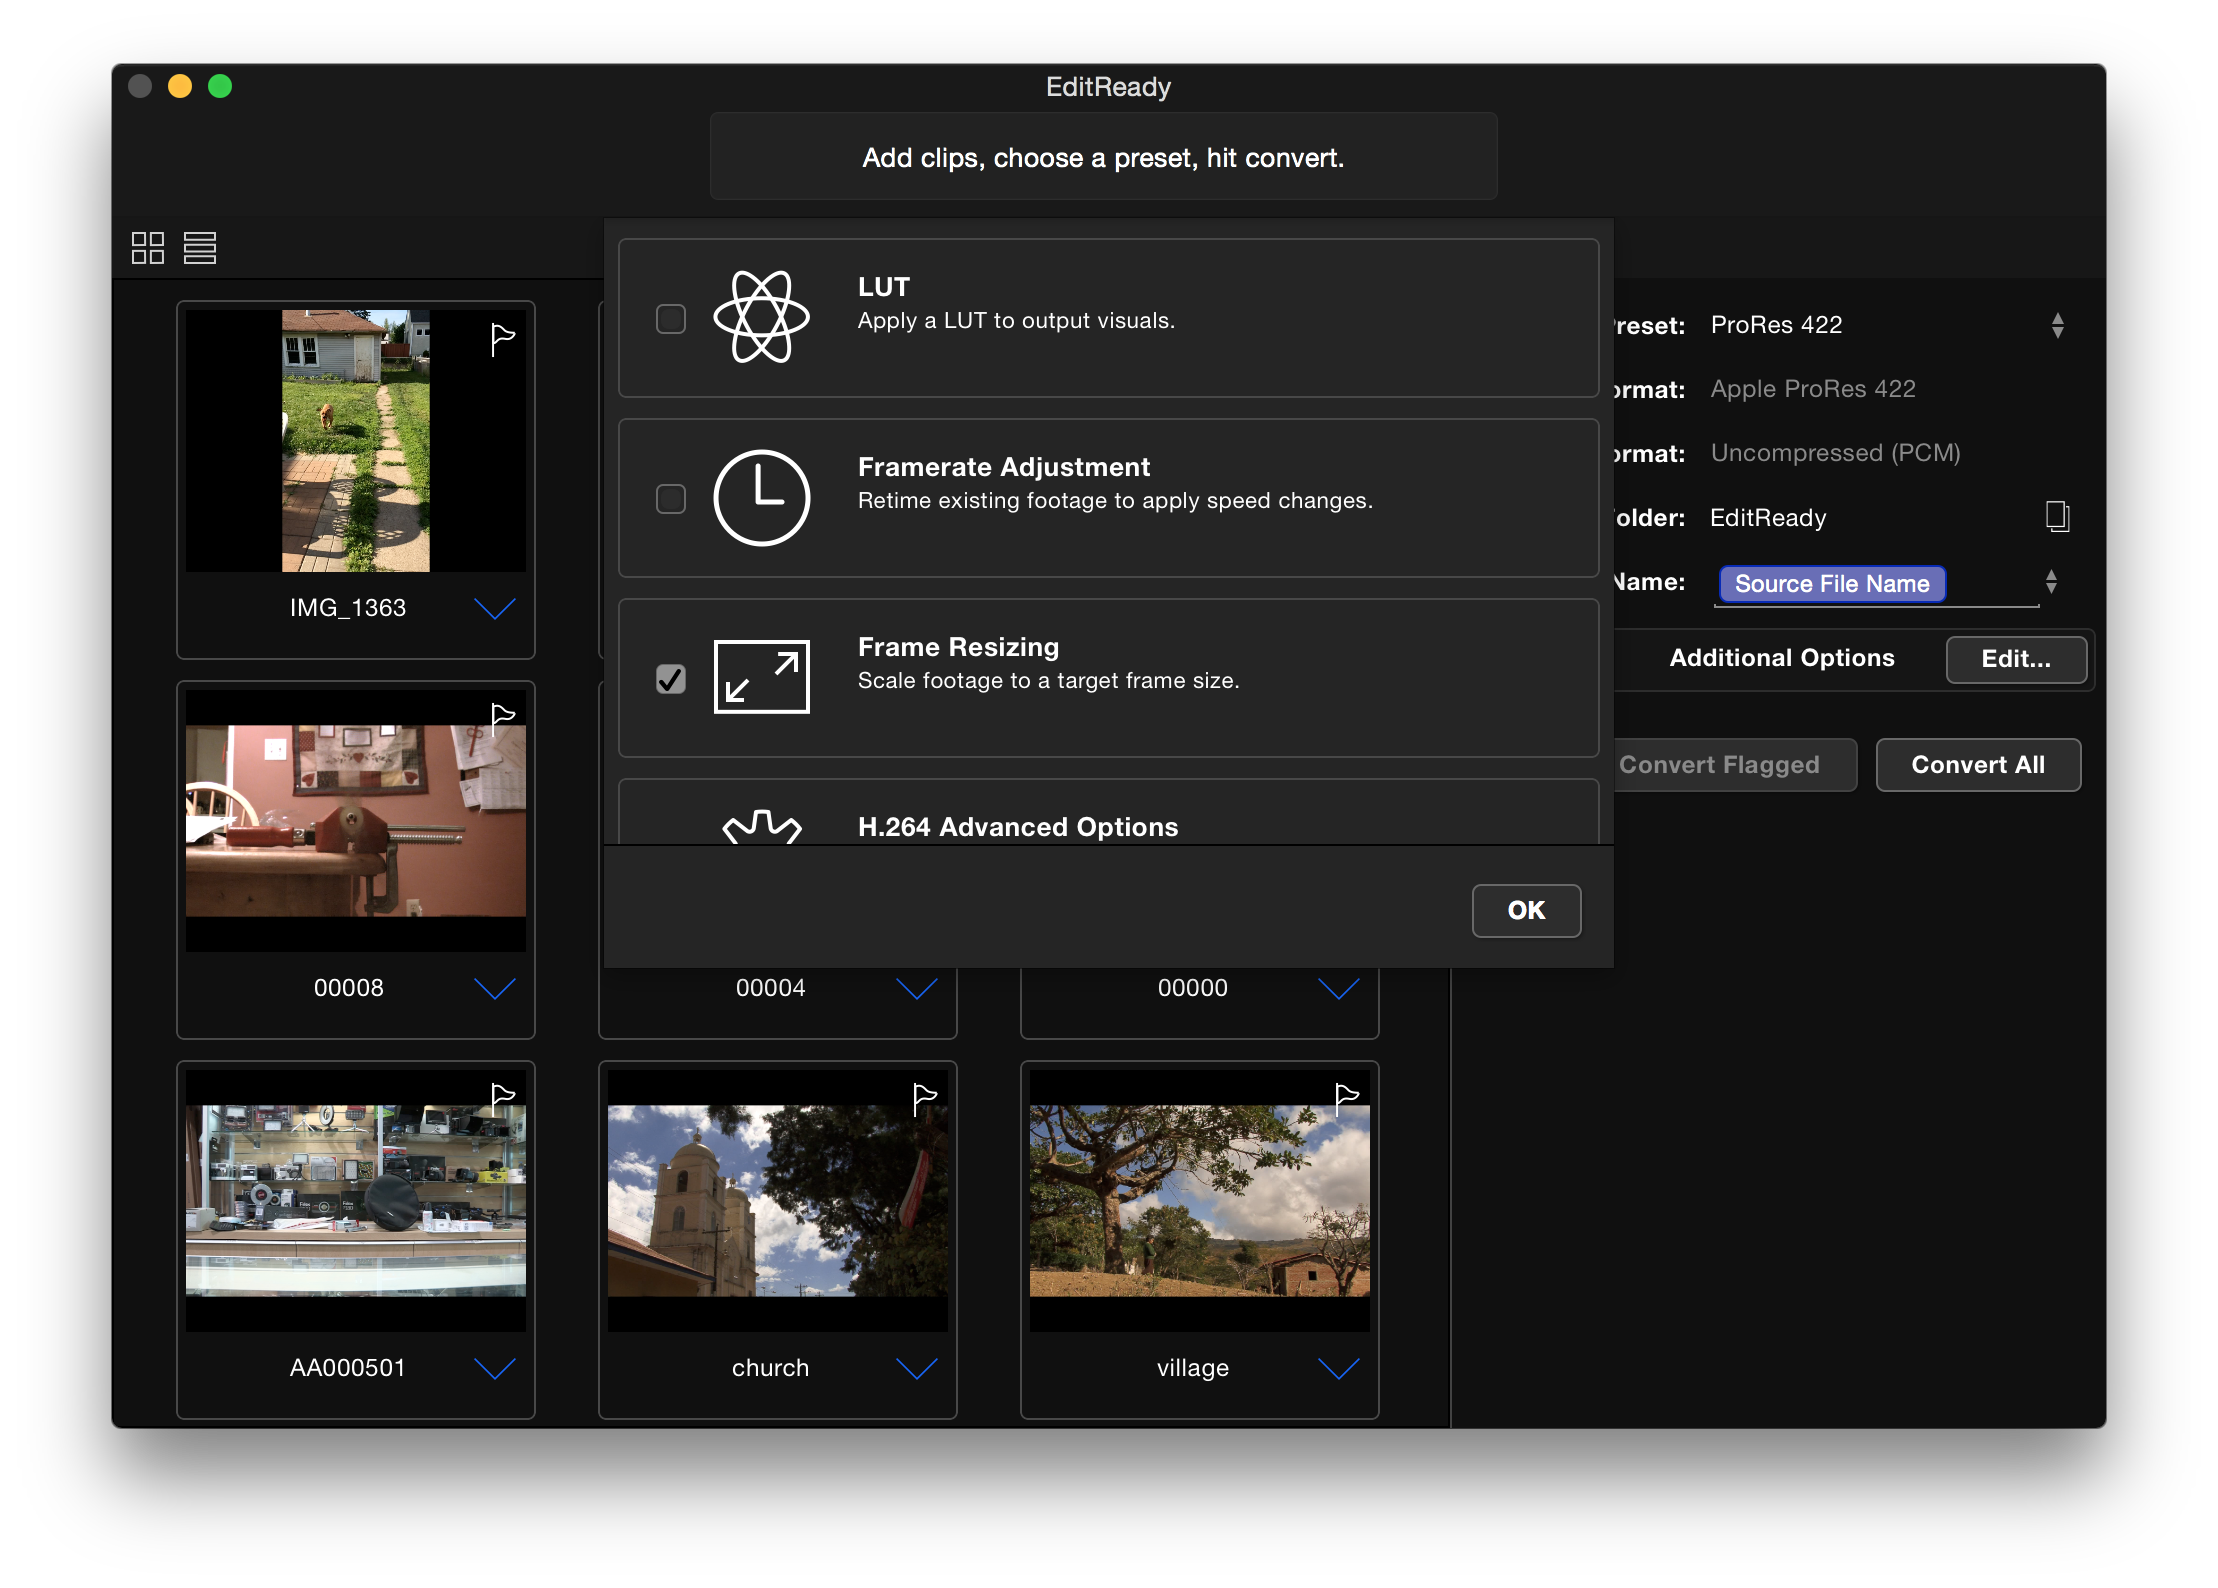Flag the AA000501 clip
Image resolution: width=2218 pixels, height=1588 pixels.
(502, 1098)
